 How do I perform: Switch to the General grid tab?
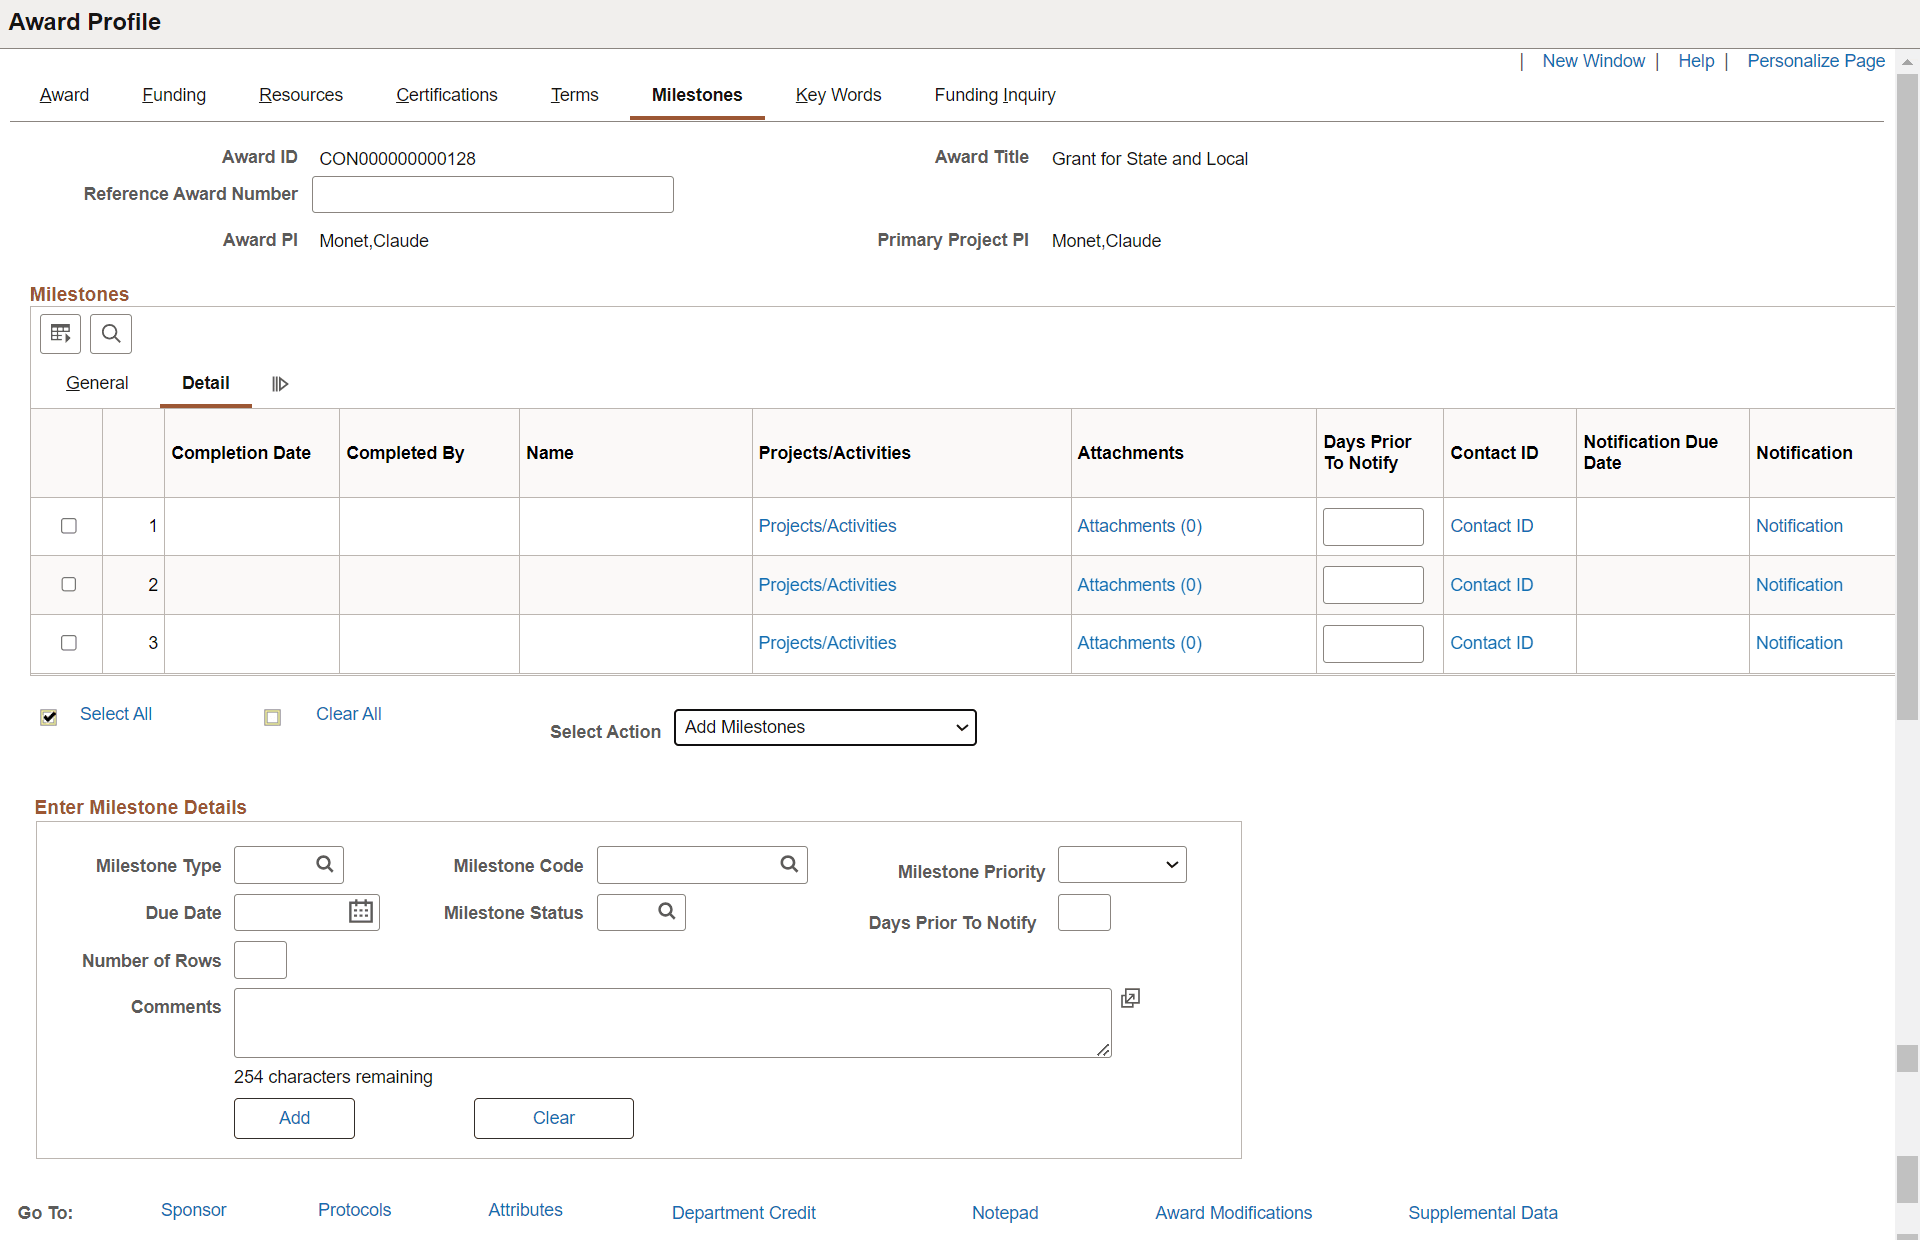tap(97, 383)
